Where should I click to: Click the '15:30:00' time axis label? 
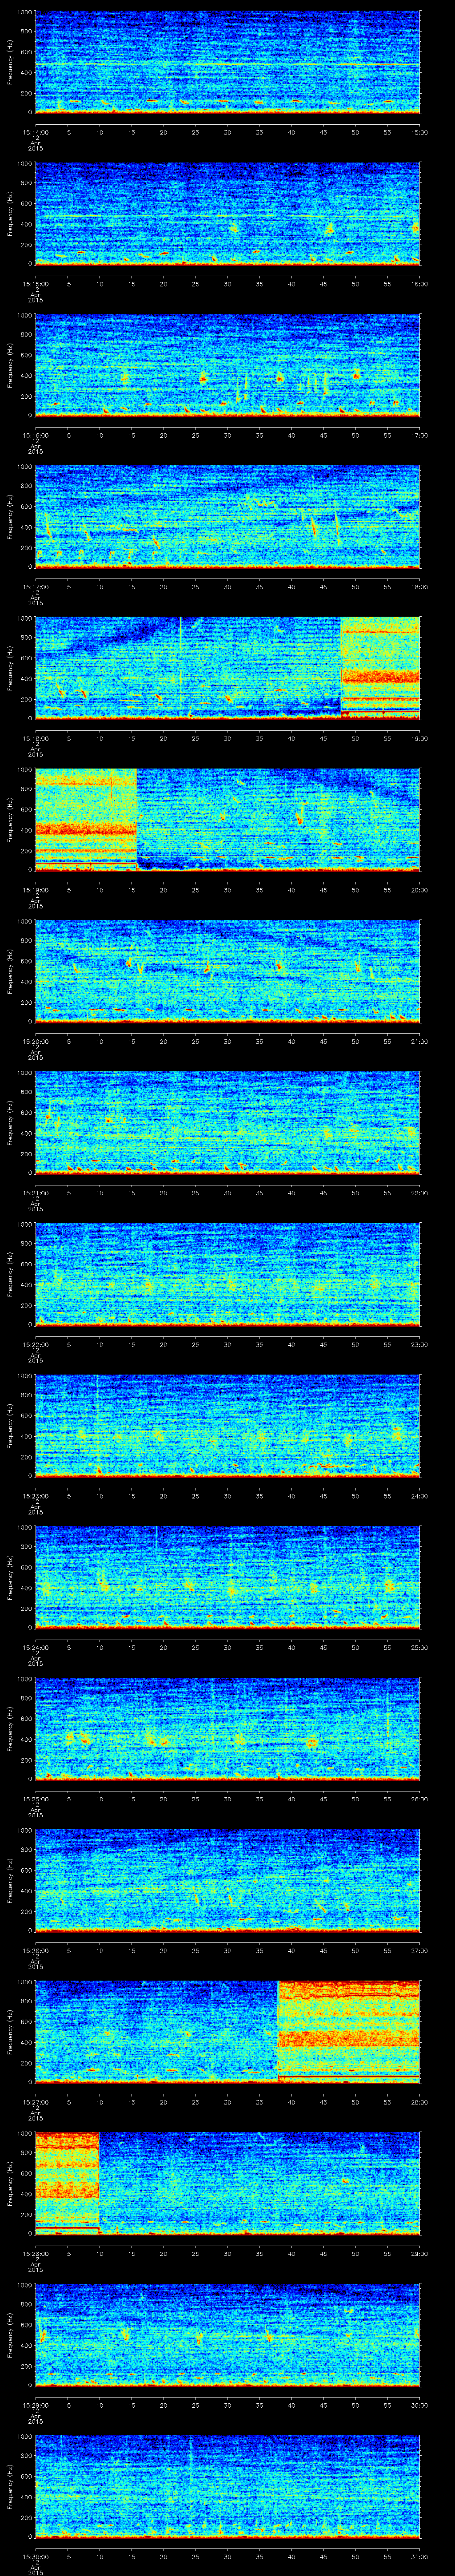coord(35,2556)
